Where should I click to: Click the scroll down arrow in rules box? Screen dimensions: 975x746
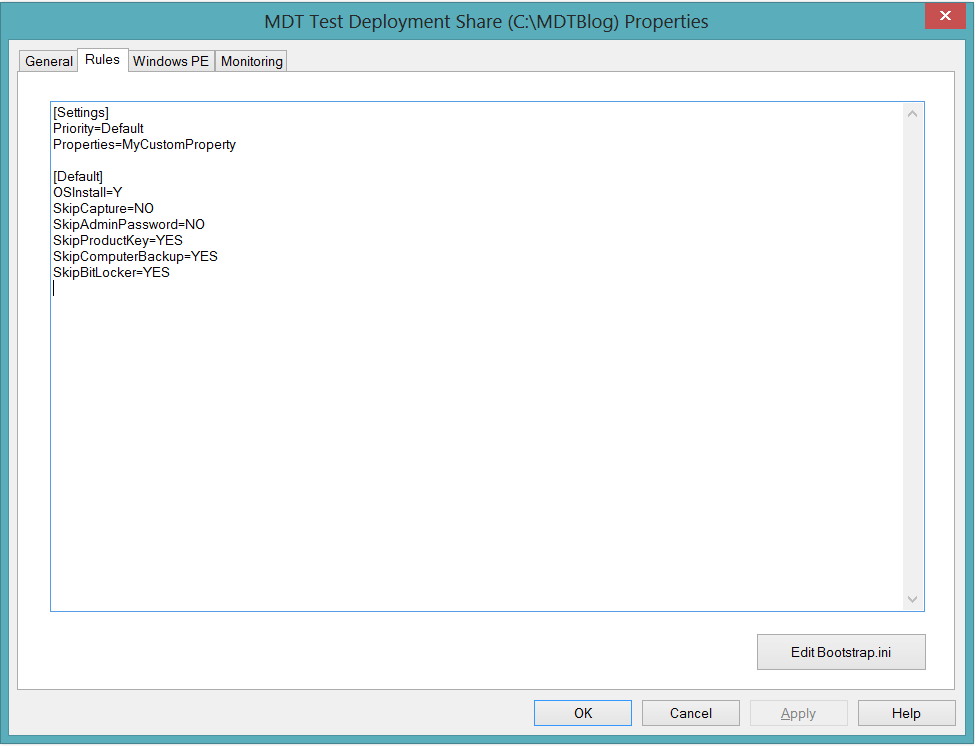tap(912, 599)
